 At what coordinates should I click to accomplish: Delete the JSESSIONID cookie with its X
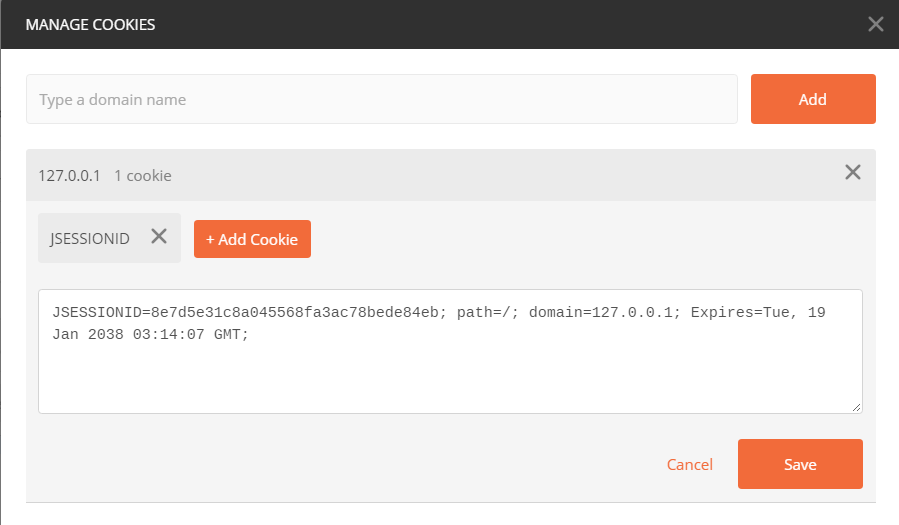pos(158,237)
